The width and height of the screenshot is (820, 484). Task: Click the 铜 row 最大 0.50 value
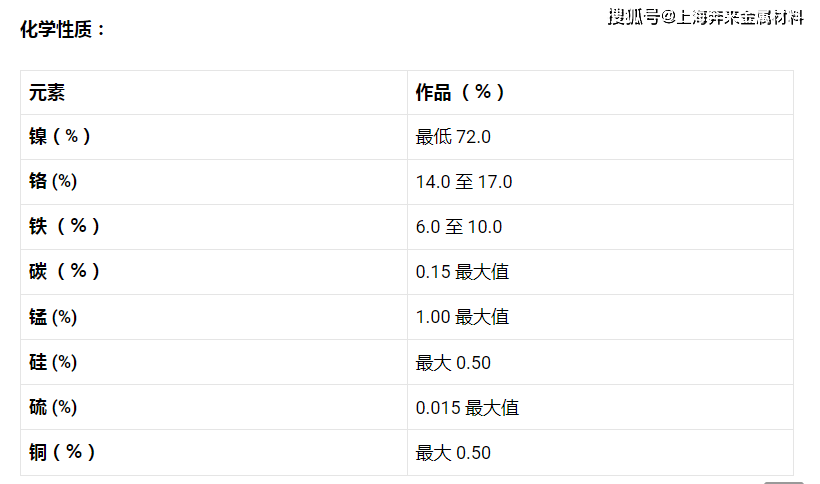click(453, 453)
